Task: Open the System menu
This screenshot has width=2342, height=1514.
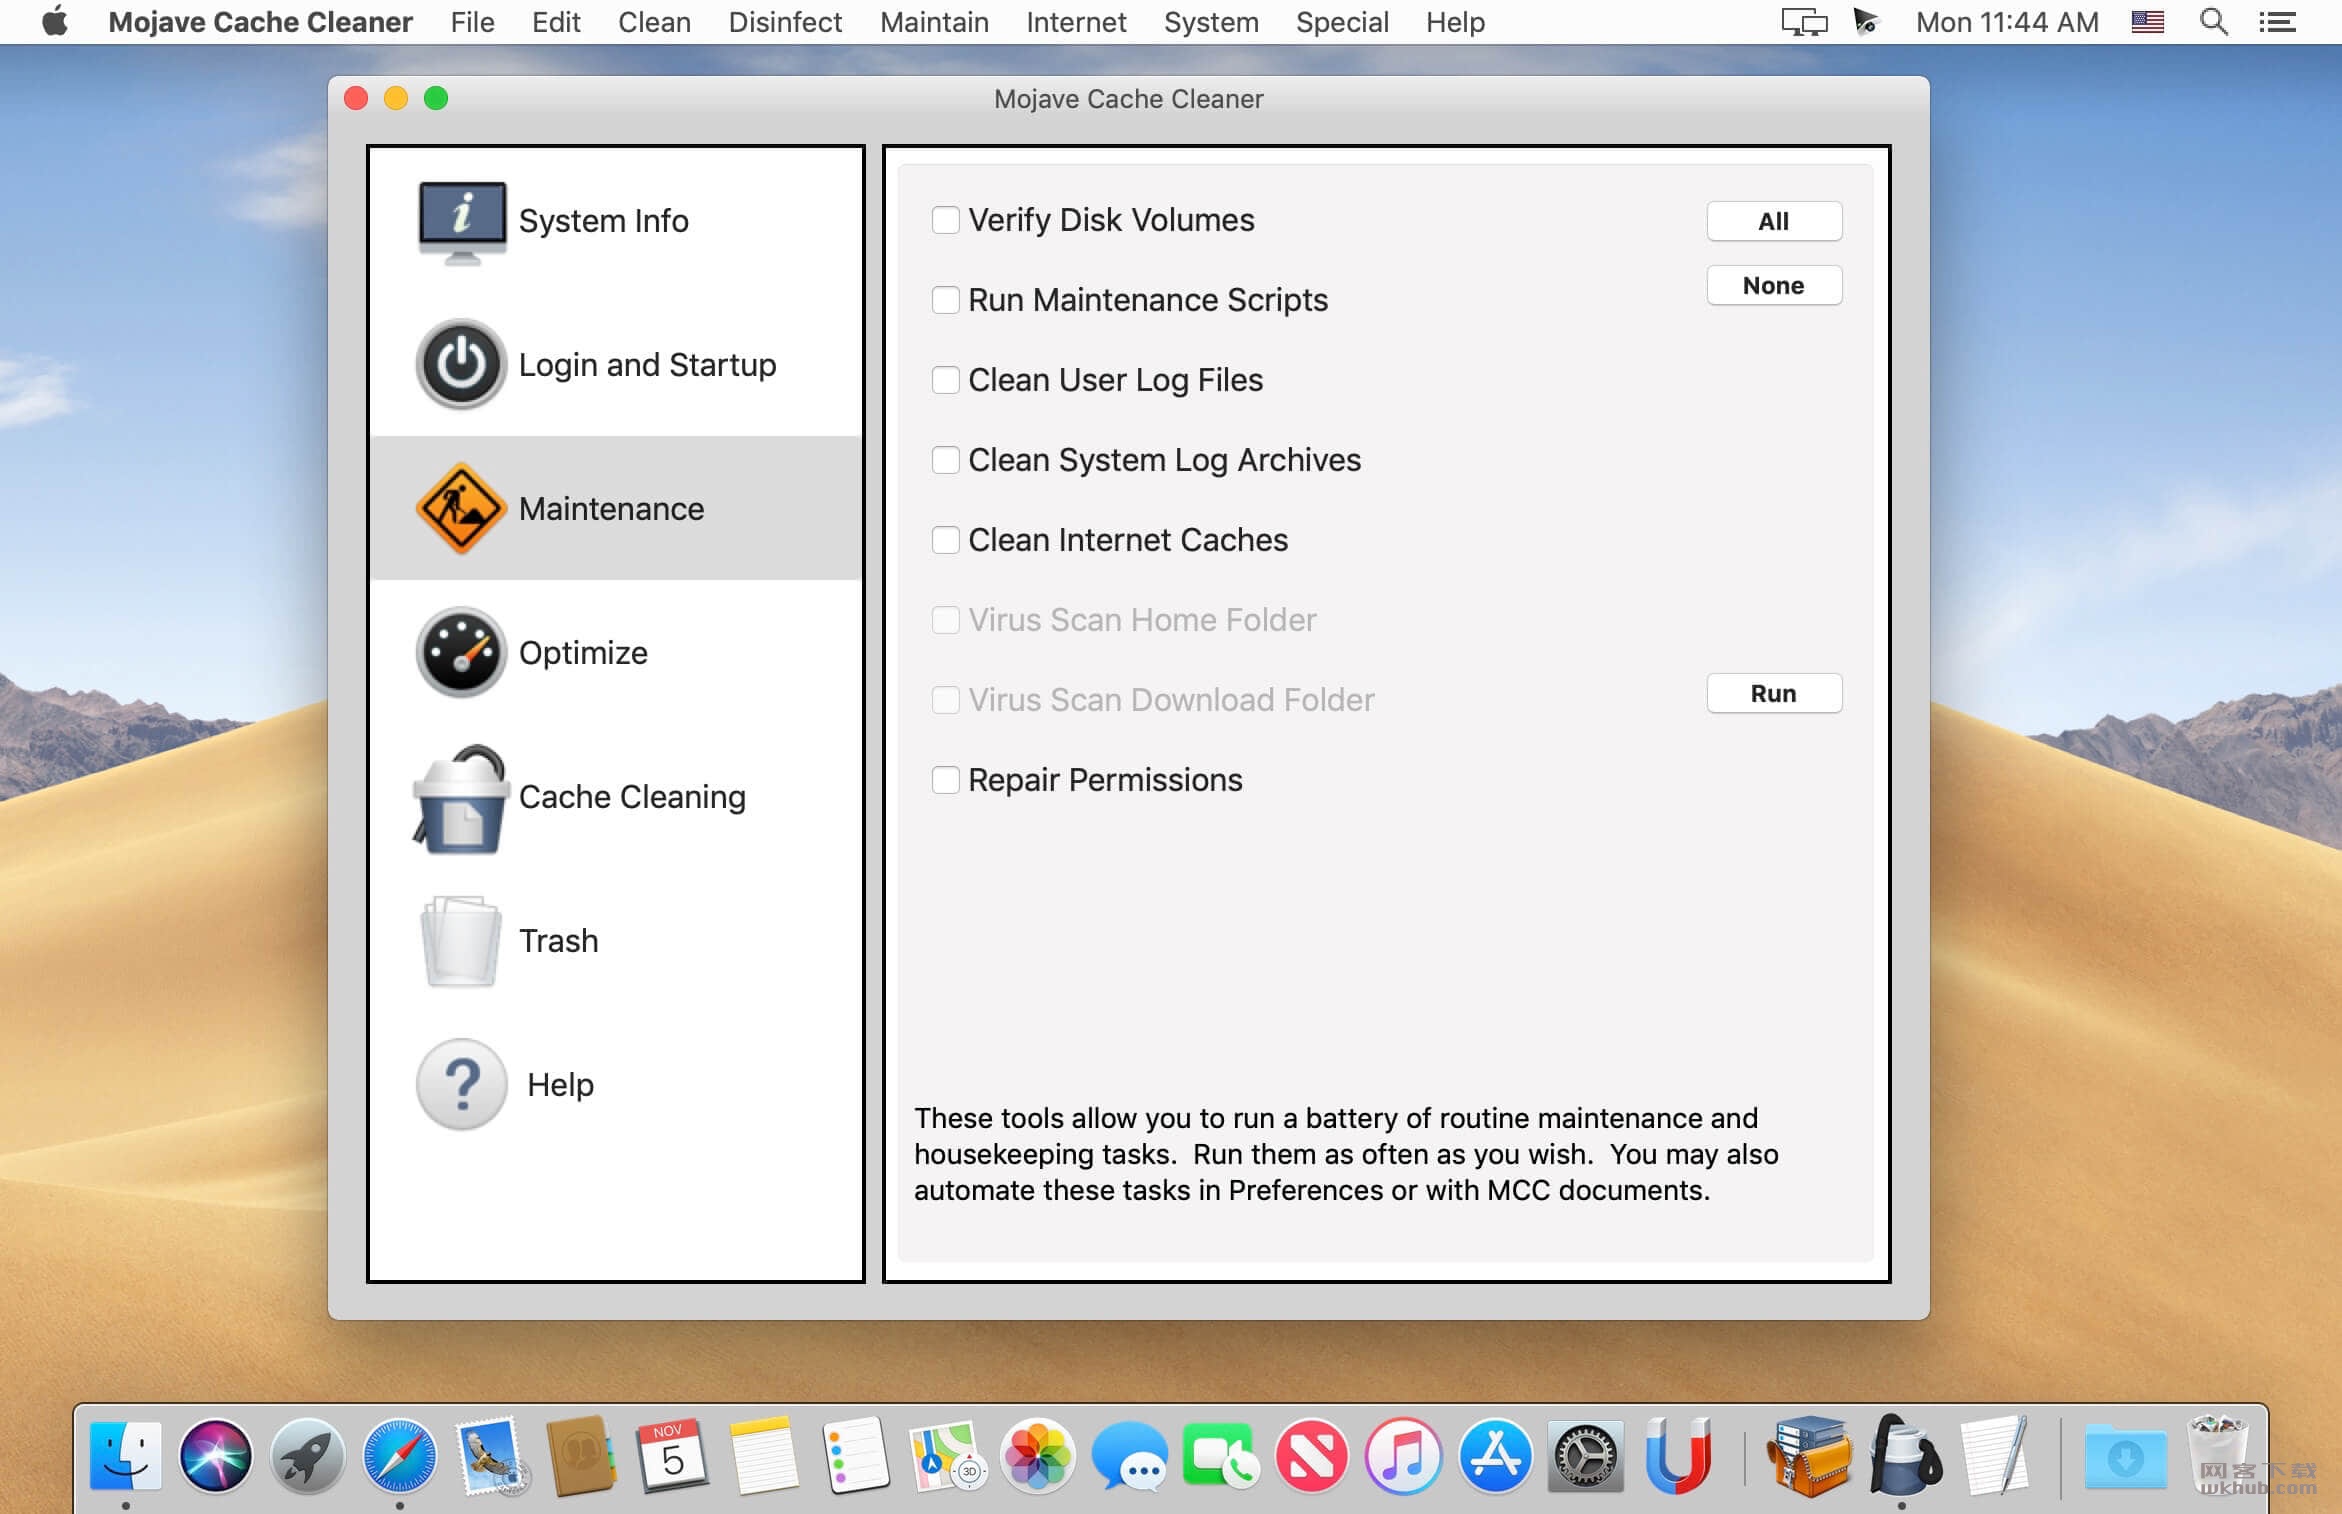Action: pyautogui.click(x=1211, y=22)
